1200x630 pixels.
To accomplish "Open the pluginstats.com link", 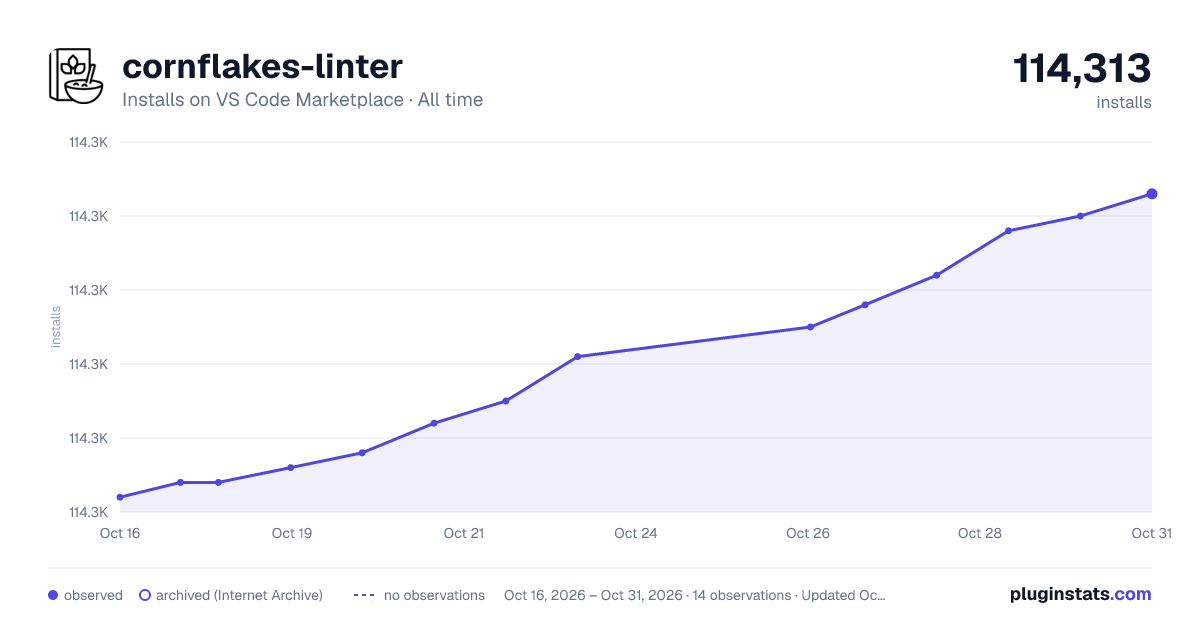I will [1080, 594].
